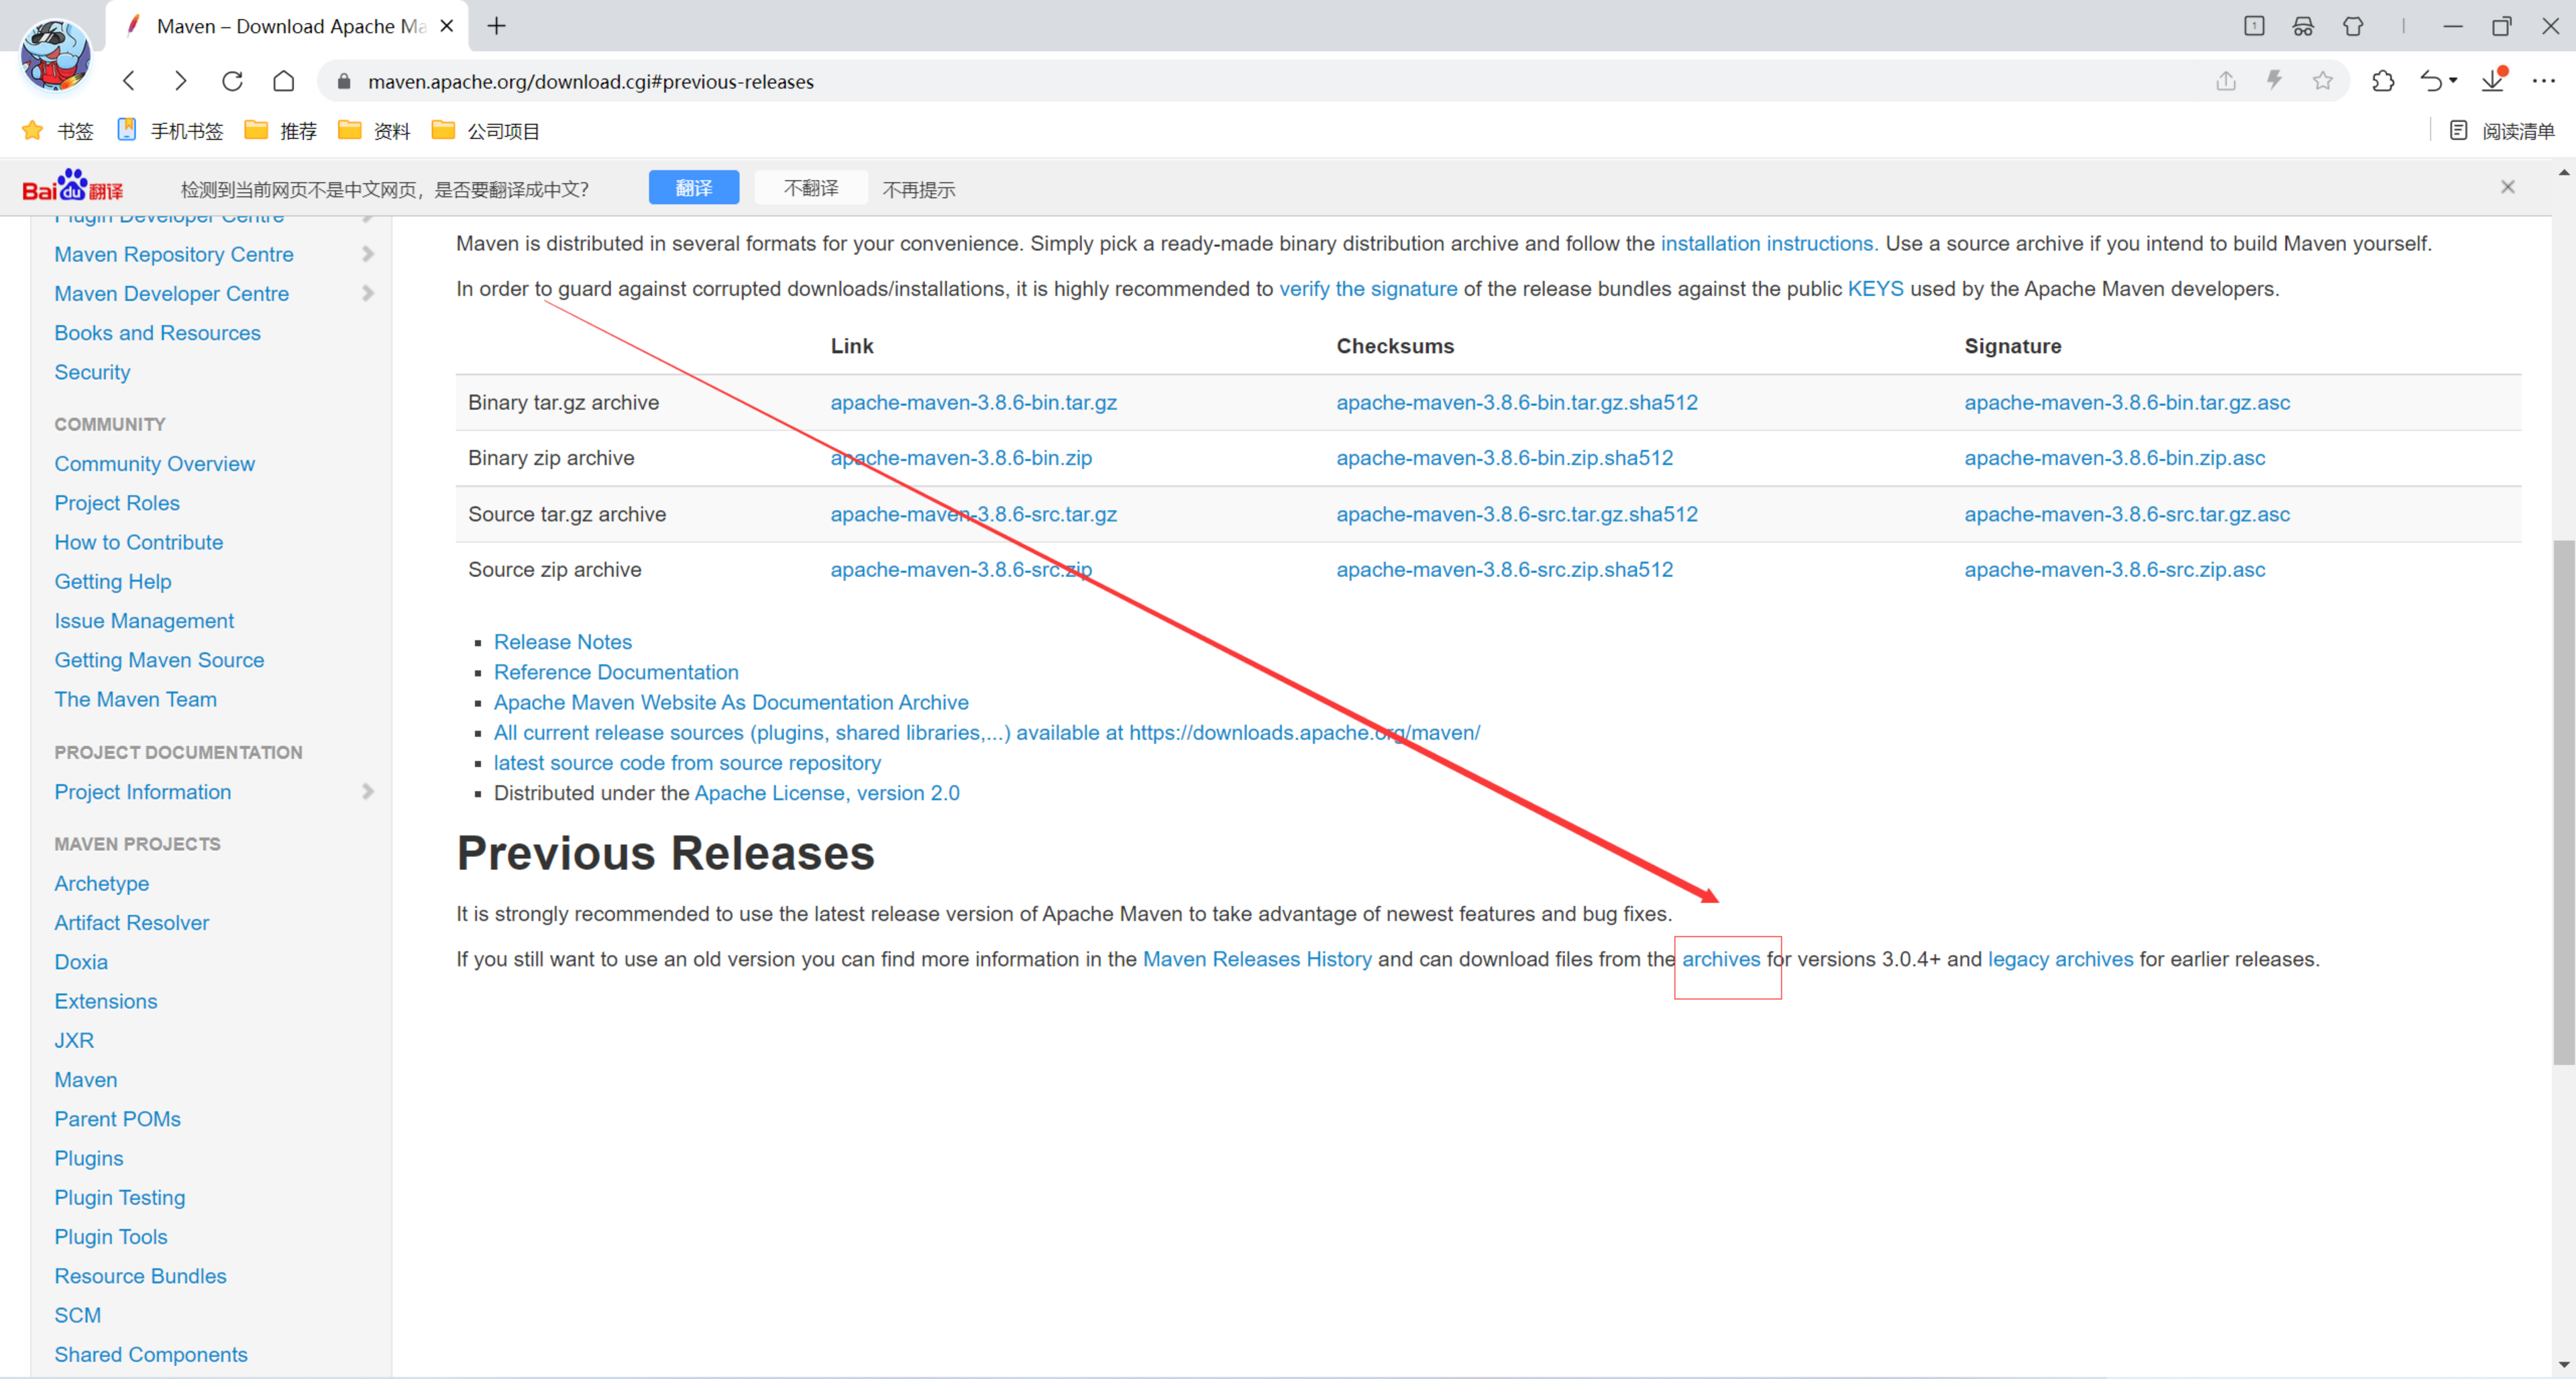Open the 阅读清单 reading list

(x=2503, y=131)
